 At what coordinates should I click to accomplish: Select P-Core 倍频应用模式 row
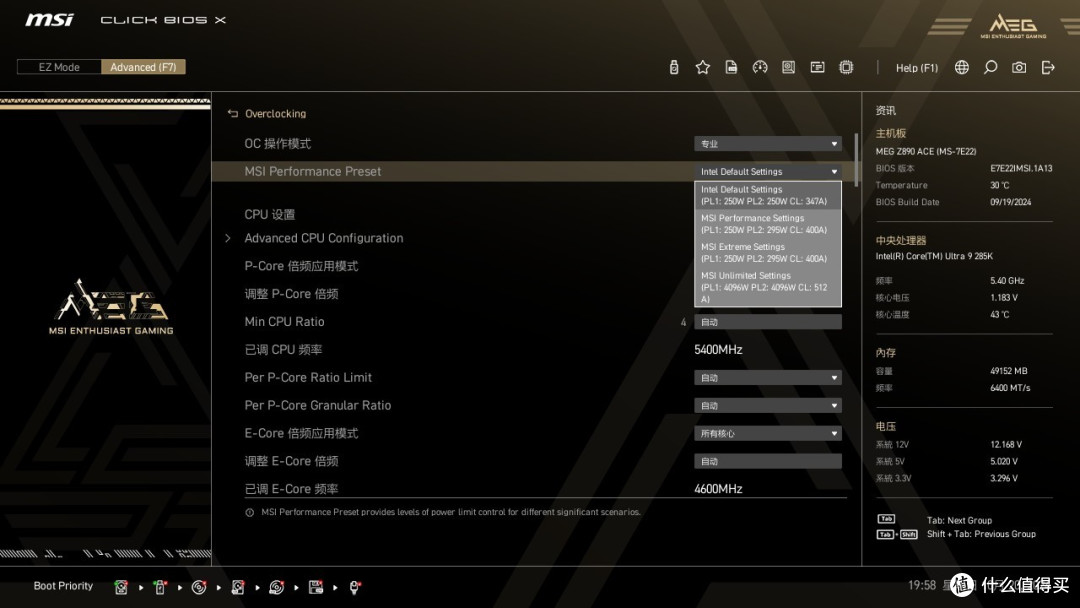[301, 266]
